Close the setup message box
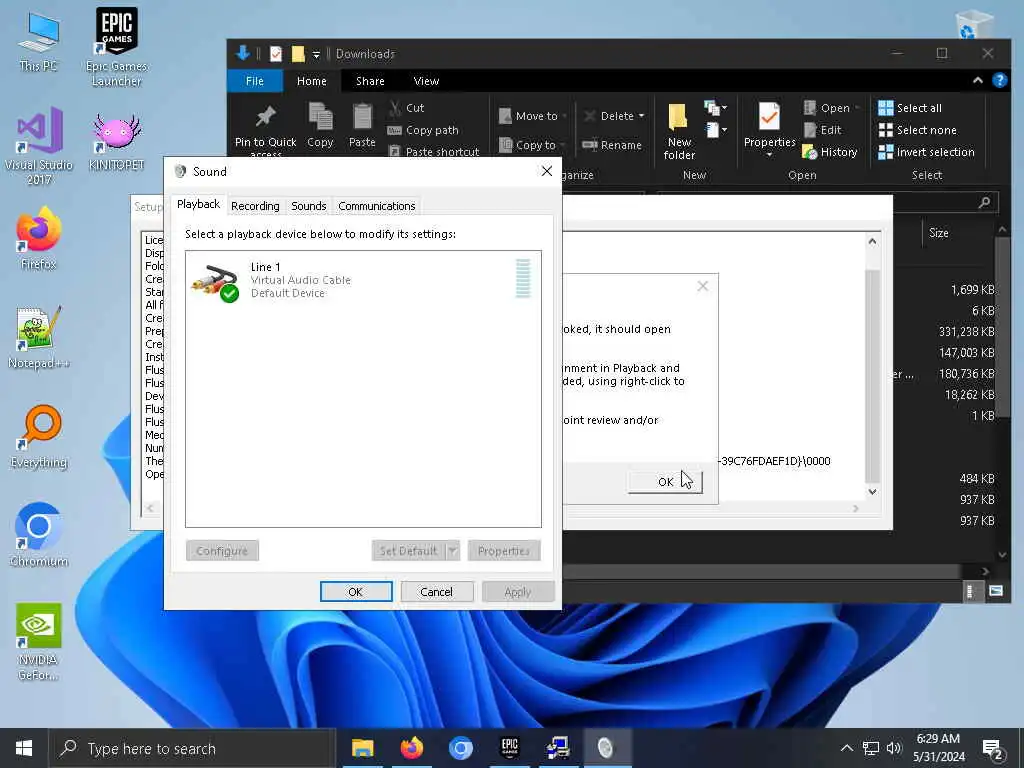Viewport: 1024px width, 768px height. (703, 286)
